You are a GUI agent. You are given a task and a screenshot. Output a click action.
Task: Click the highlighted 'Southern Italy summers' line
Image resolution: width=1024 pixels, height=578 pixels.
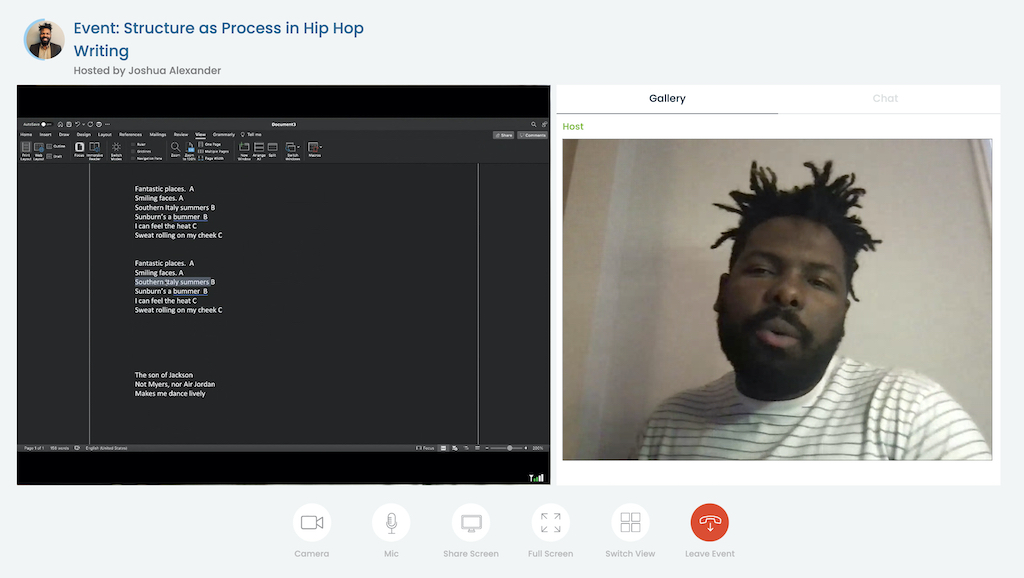[x=172, y=282]
